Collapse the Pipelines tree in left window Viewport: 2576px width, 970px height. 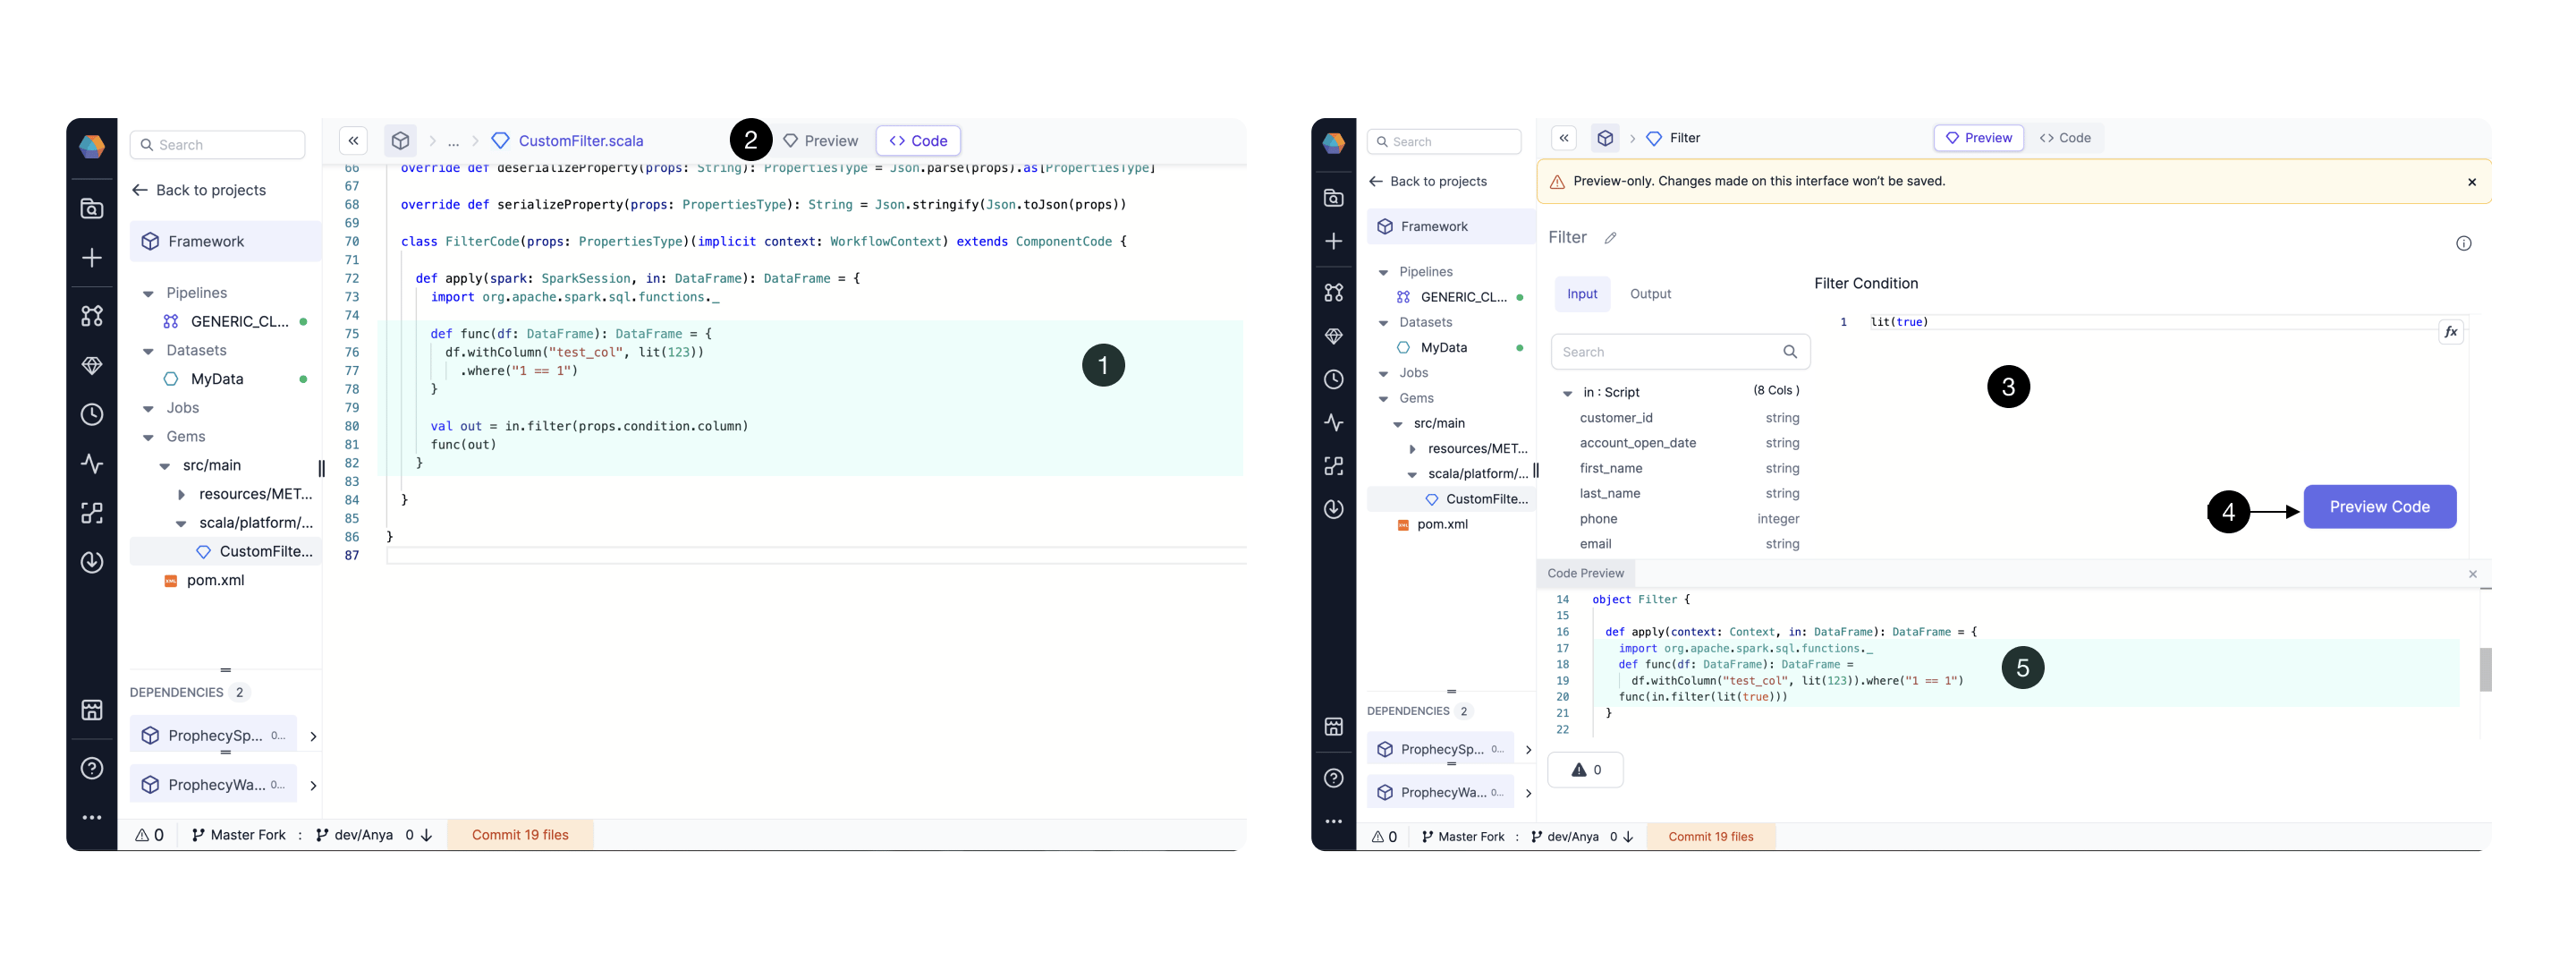click(x=148, y=294)
